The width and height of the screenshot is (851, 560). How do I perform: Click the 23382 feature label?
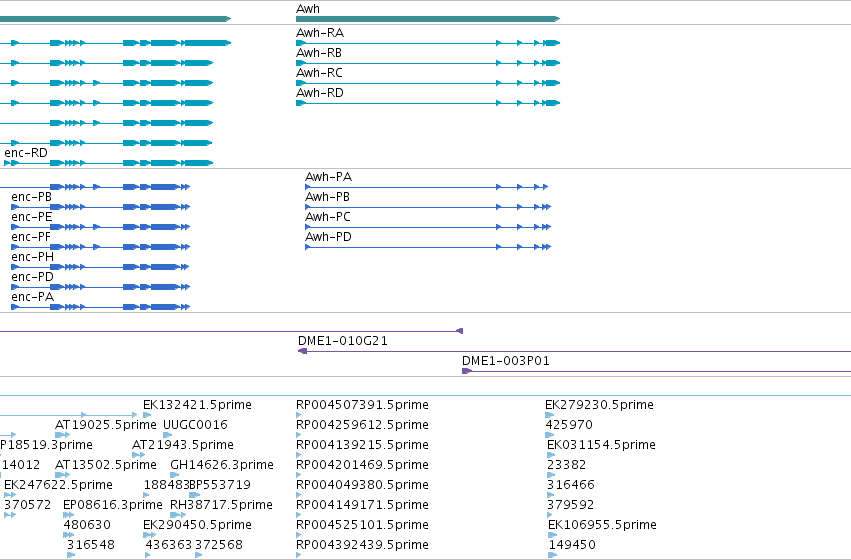(567, 465)
